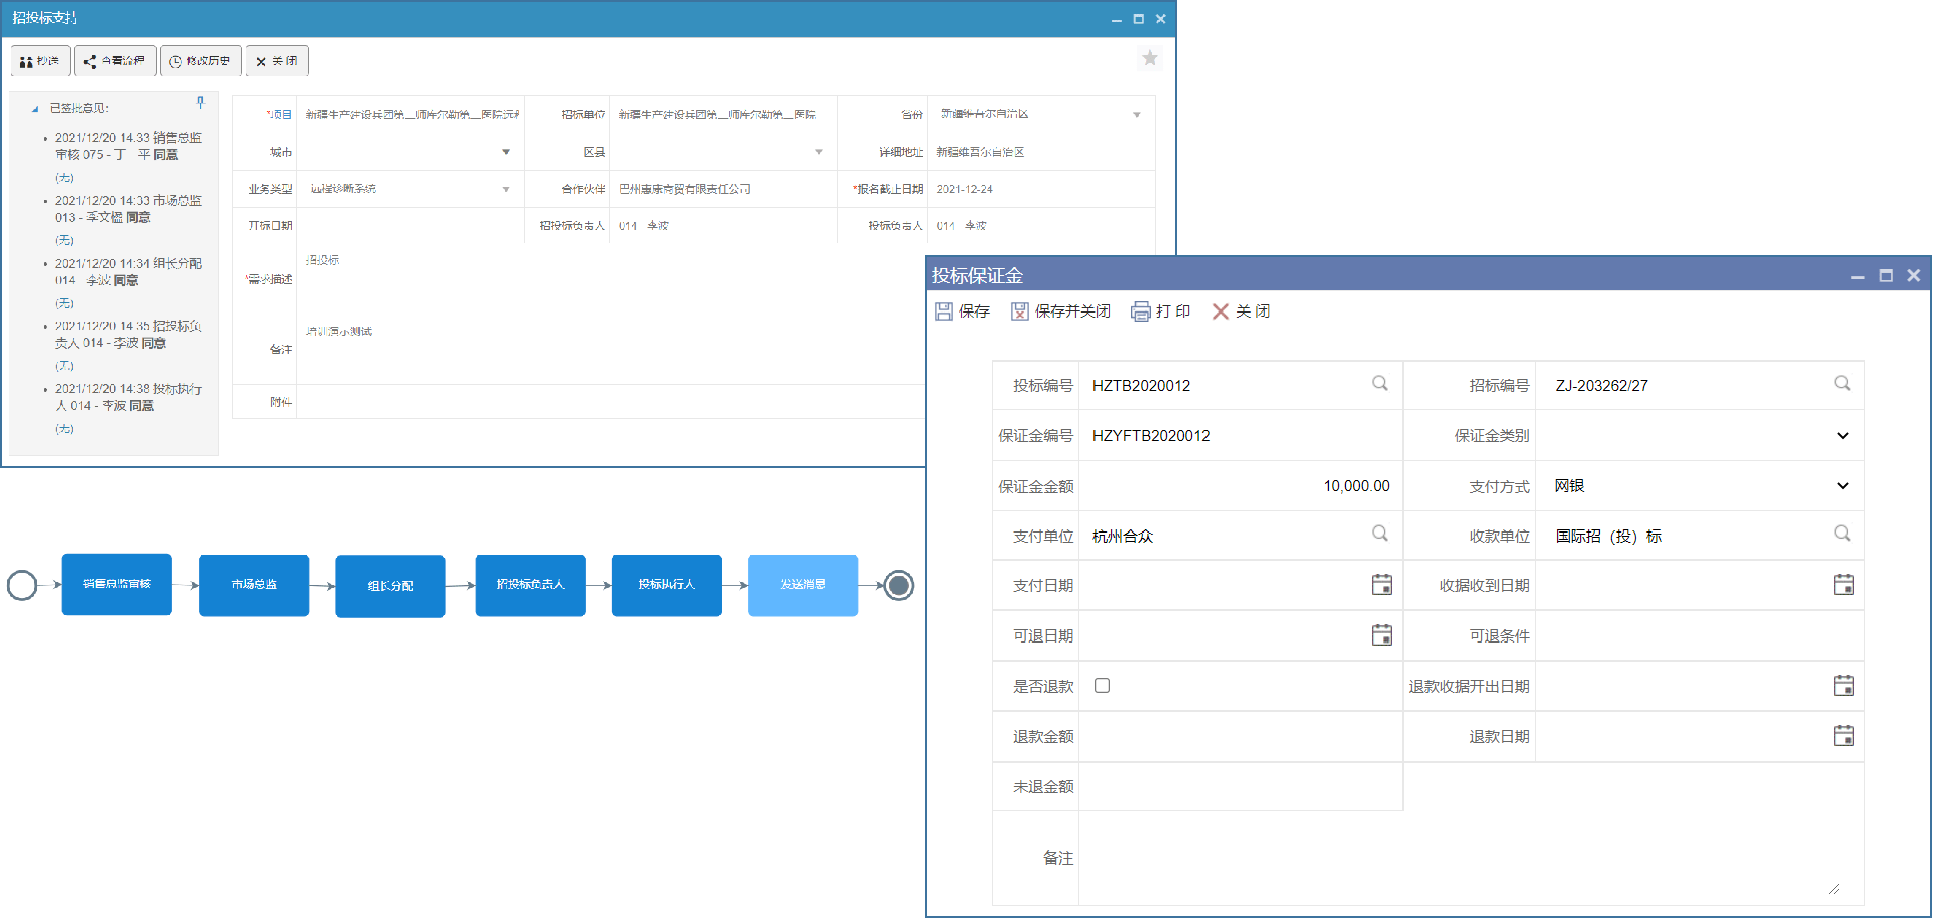Open the 保证金类别 dropdown

[x=1842, y=435]
